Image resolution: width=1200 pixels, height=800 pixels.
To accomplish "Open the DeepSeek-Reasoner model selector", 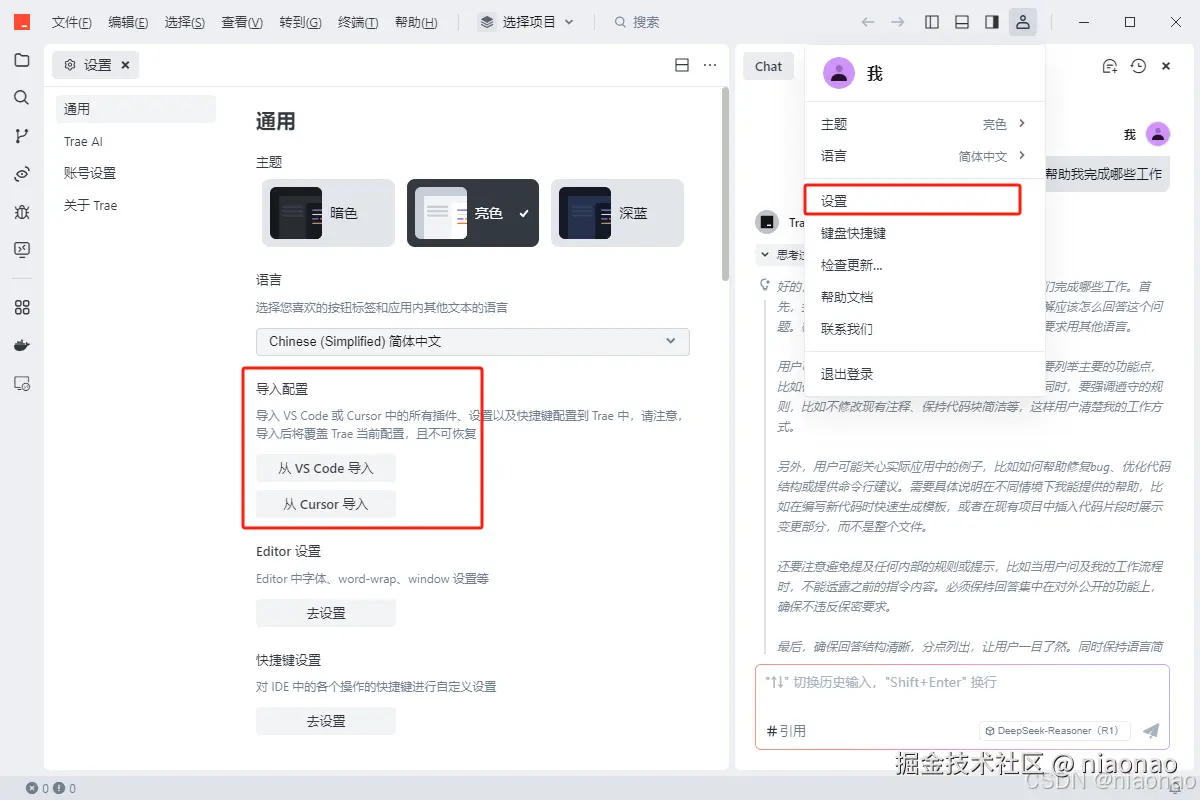I will [1054, 730].
